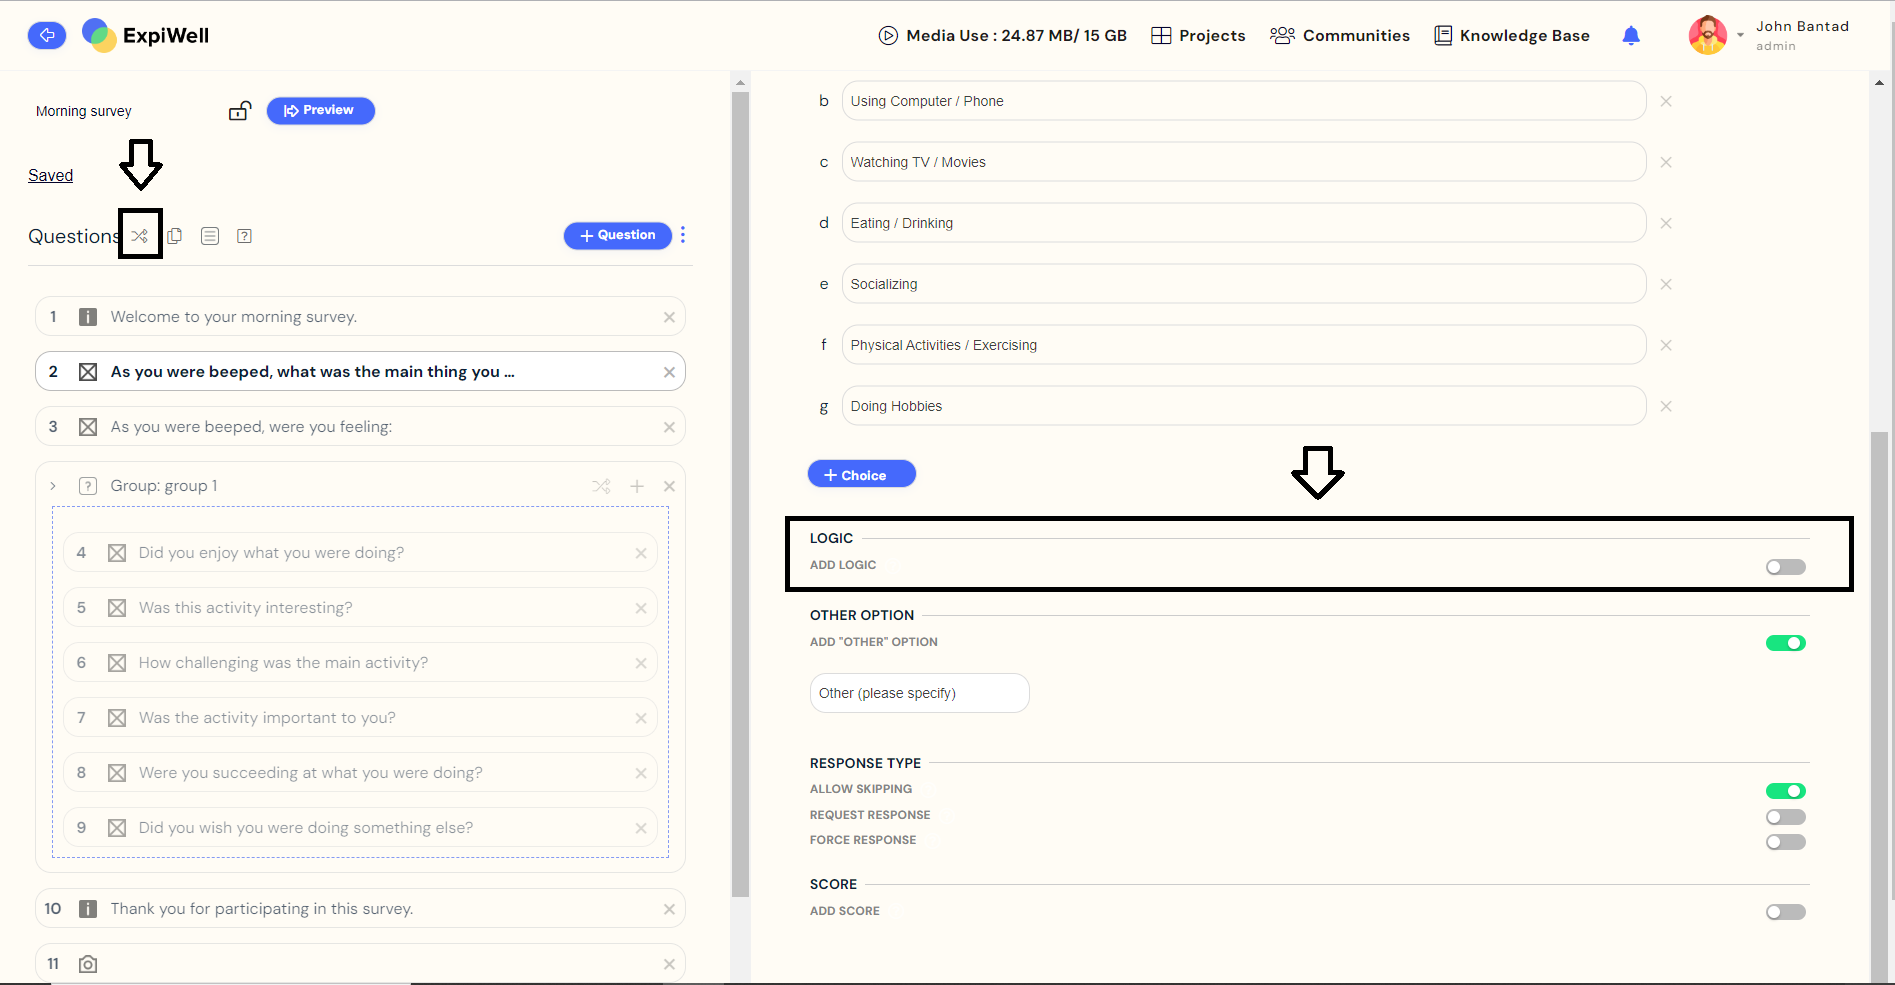1895x985 pixels.
Task: Click the shuffle questions icon
Action: (140, 236)
